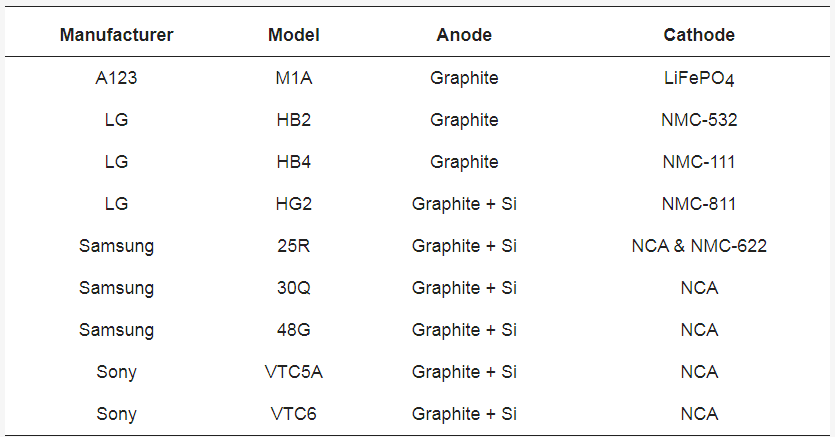Click the NMC-811 cathode entry
Screen dimensions: 835x437
[699, 204]
